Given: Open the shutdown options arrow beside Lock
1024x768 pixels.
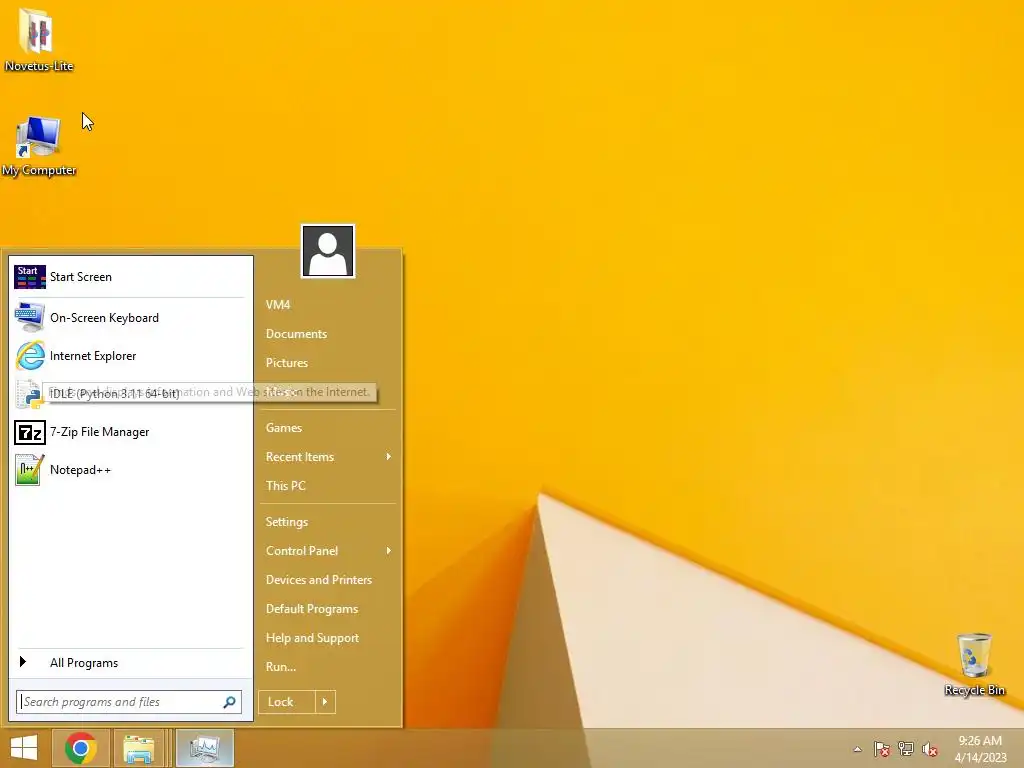Looking at the screenshot, I should (x=325, y=702).
